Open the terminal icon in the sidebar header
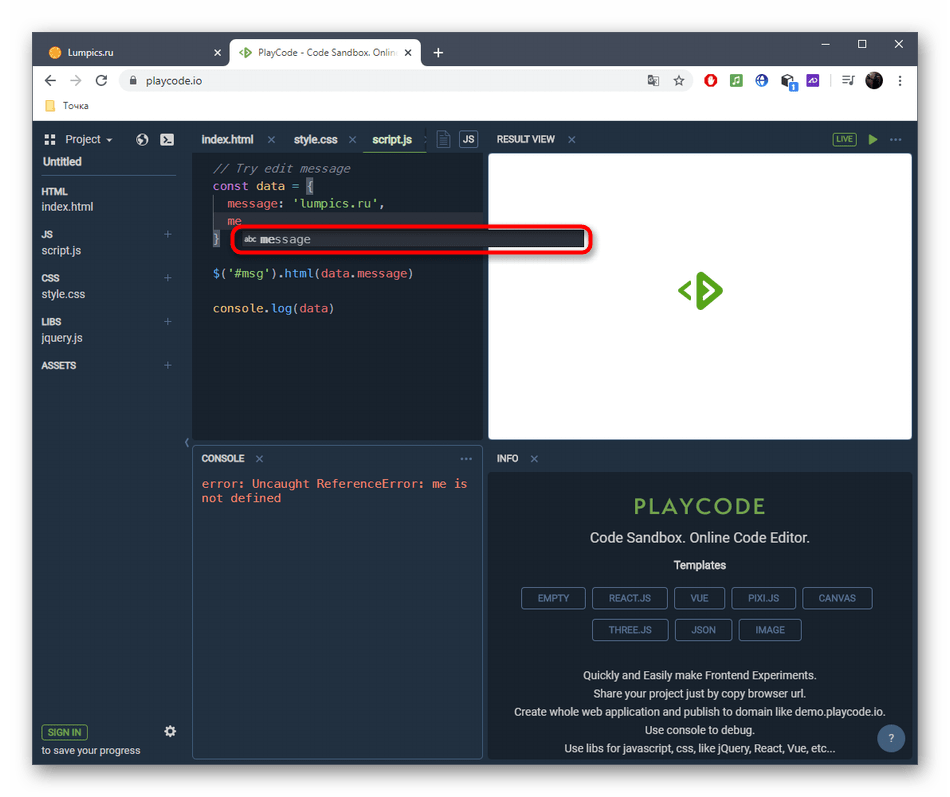Viewport: 950px width, 797px height. click(x=168, y=140)
